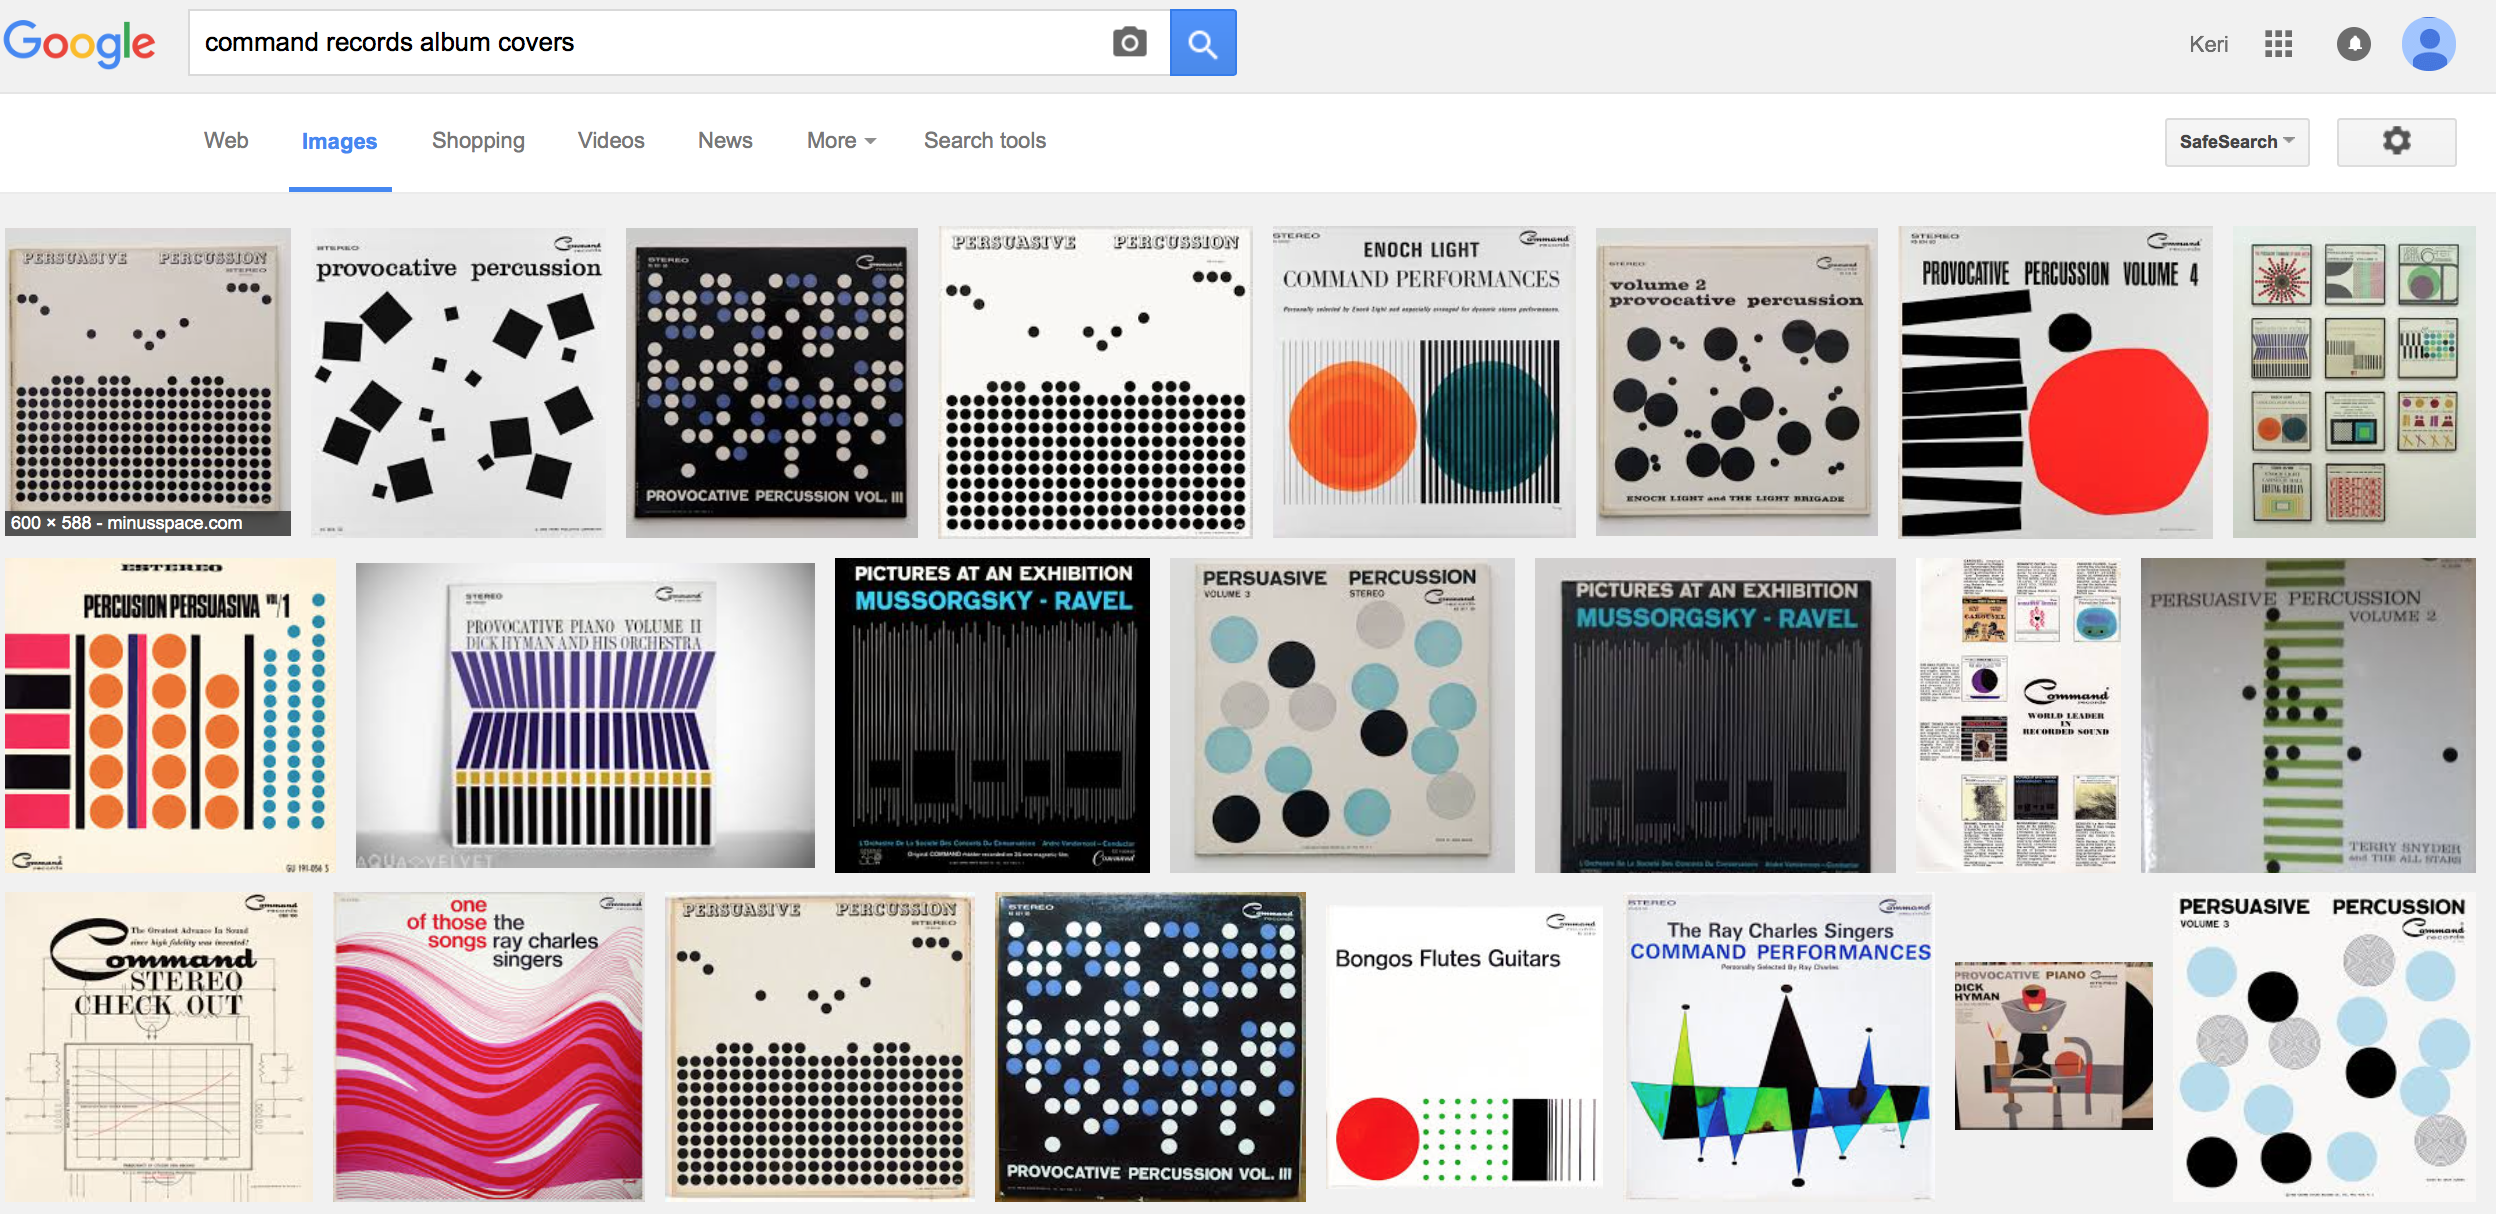Click the Google logo
2496x1214 pixels.
(80, 43)
